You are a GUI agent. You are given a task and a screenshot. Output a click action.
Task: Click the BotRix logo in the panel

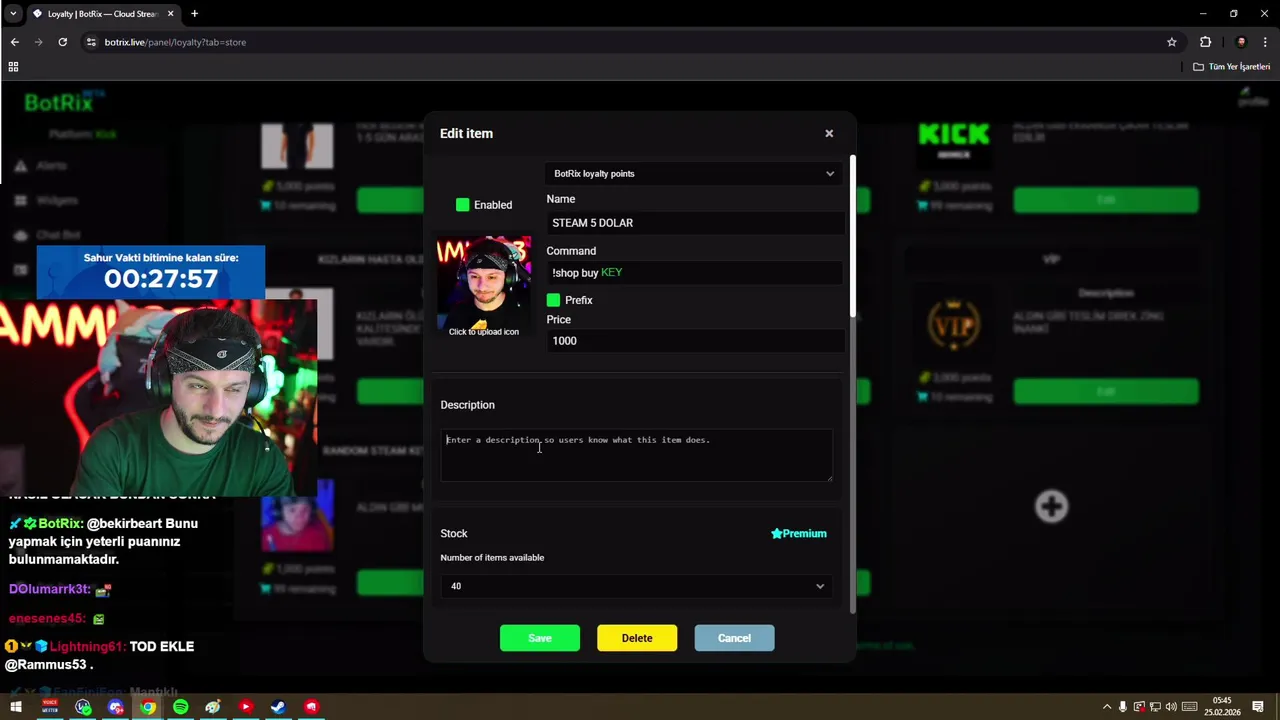[62, 102]
